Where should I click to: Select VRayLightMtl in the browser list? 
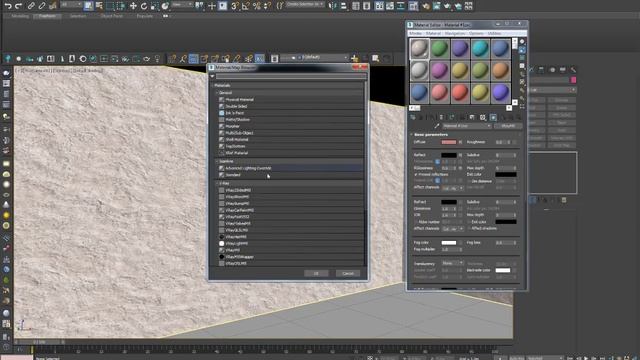(x=290, y=243)
